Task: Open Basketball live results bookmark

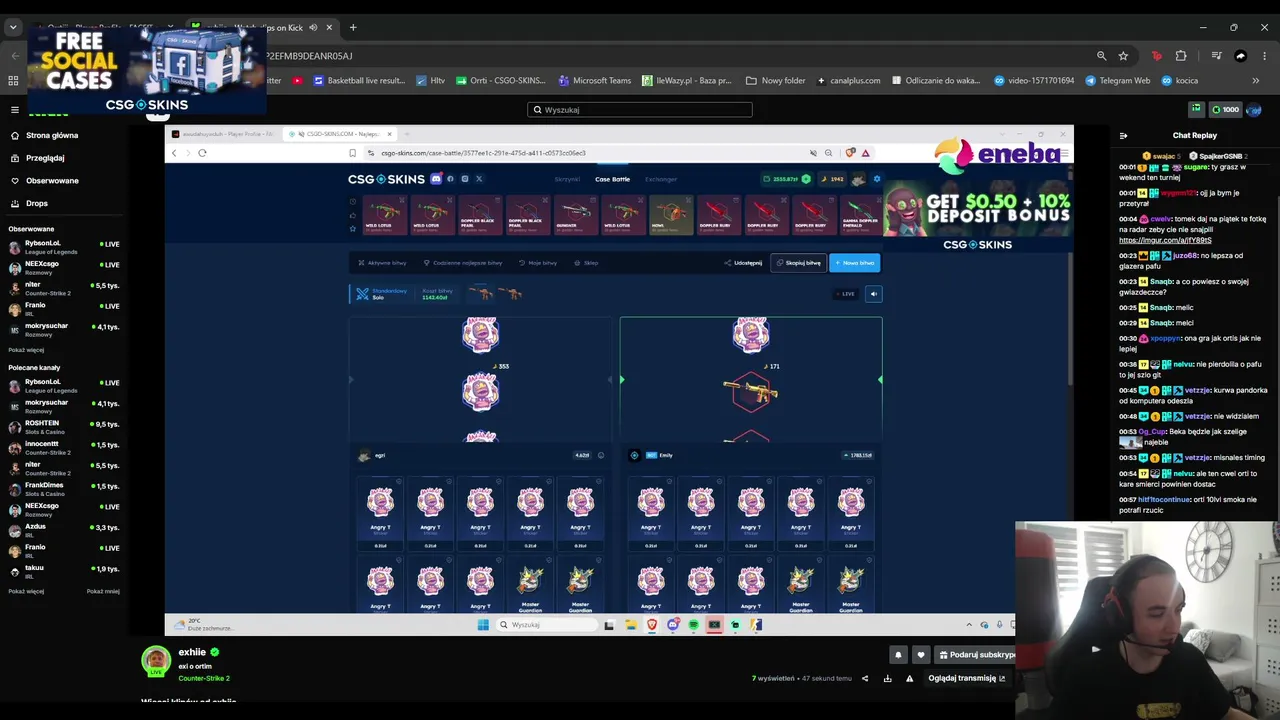Action: [359, 80]
